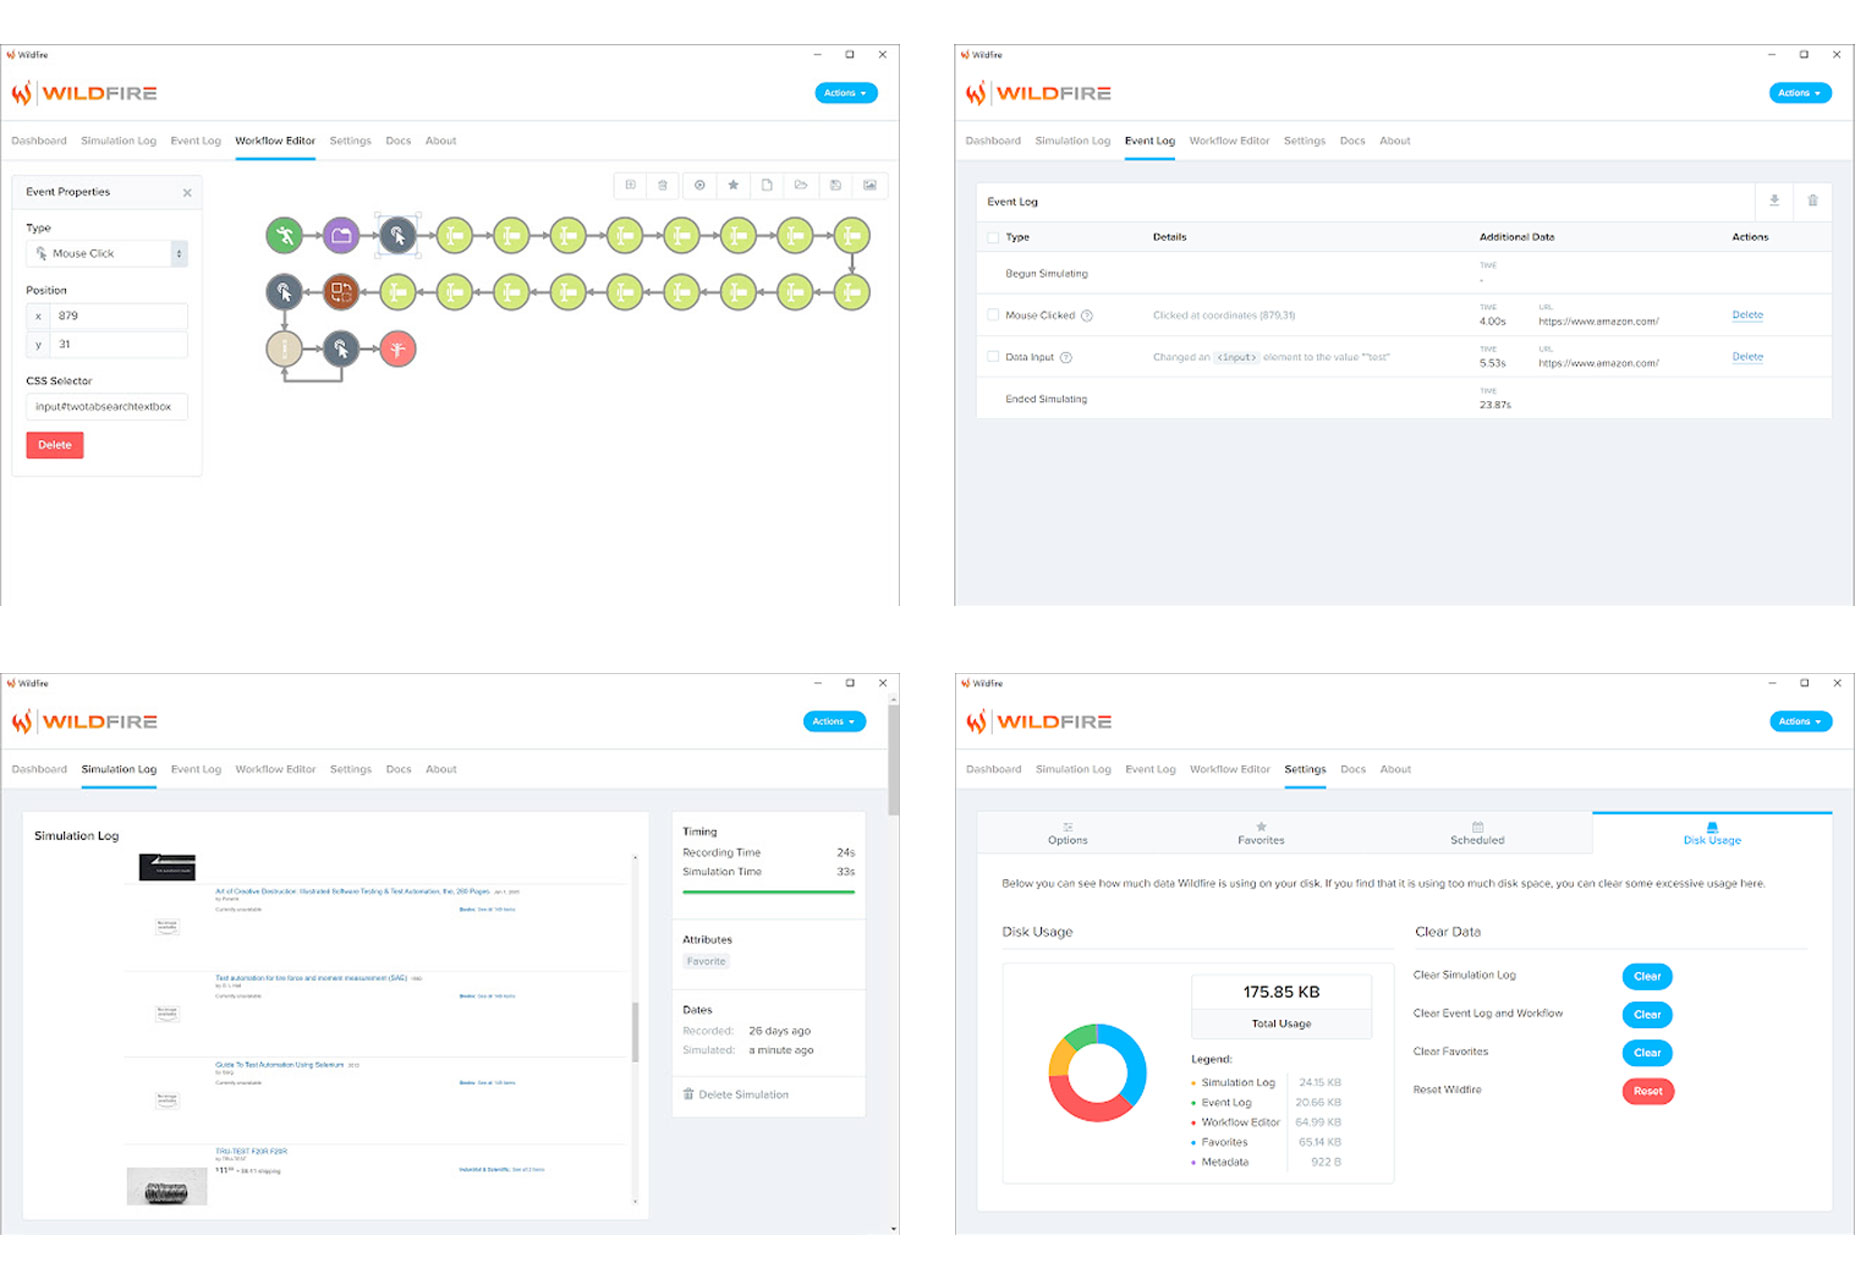This screenshot has width=1856, height=1280.
Task: Click the simulation log panel inner scrollbar
Action: pyautogui.click(x=635, y=1030)
